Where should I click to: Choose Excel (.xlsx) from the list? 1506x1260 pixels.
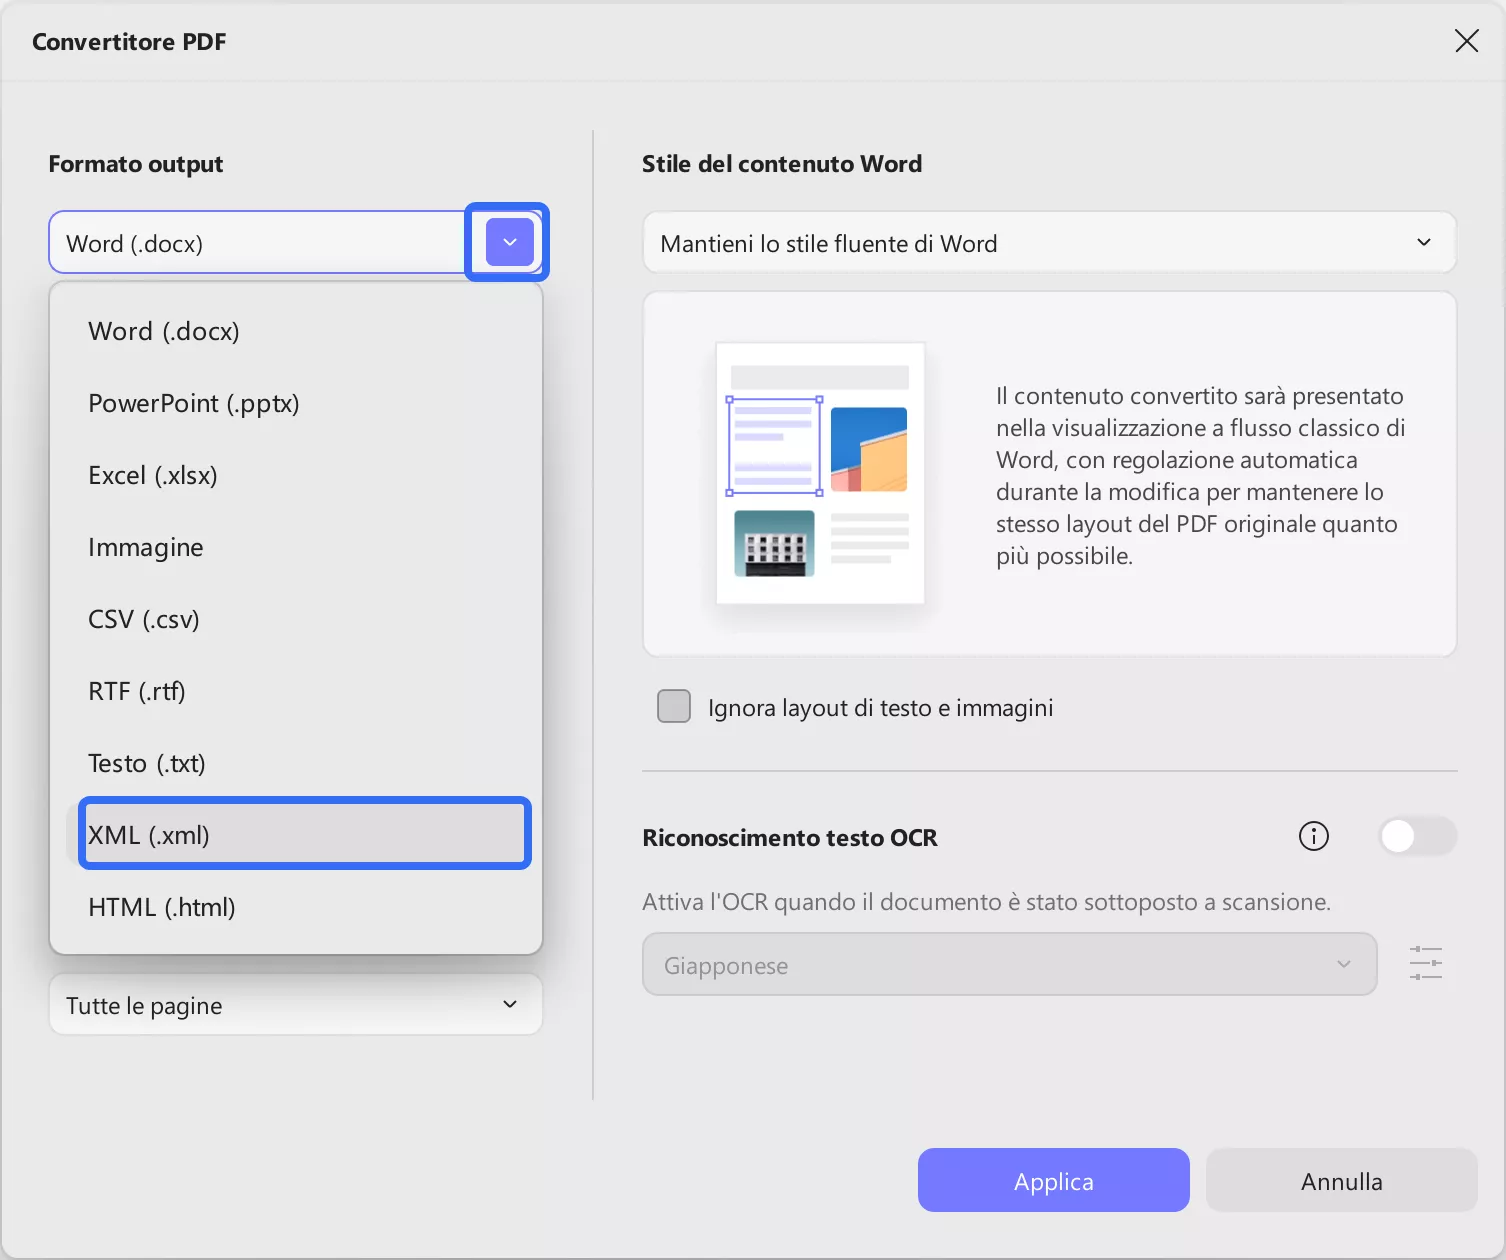coord(152,475)
